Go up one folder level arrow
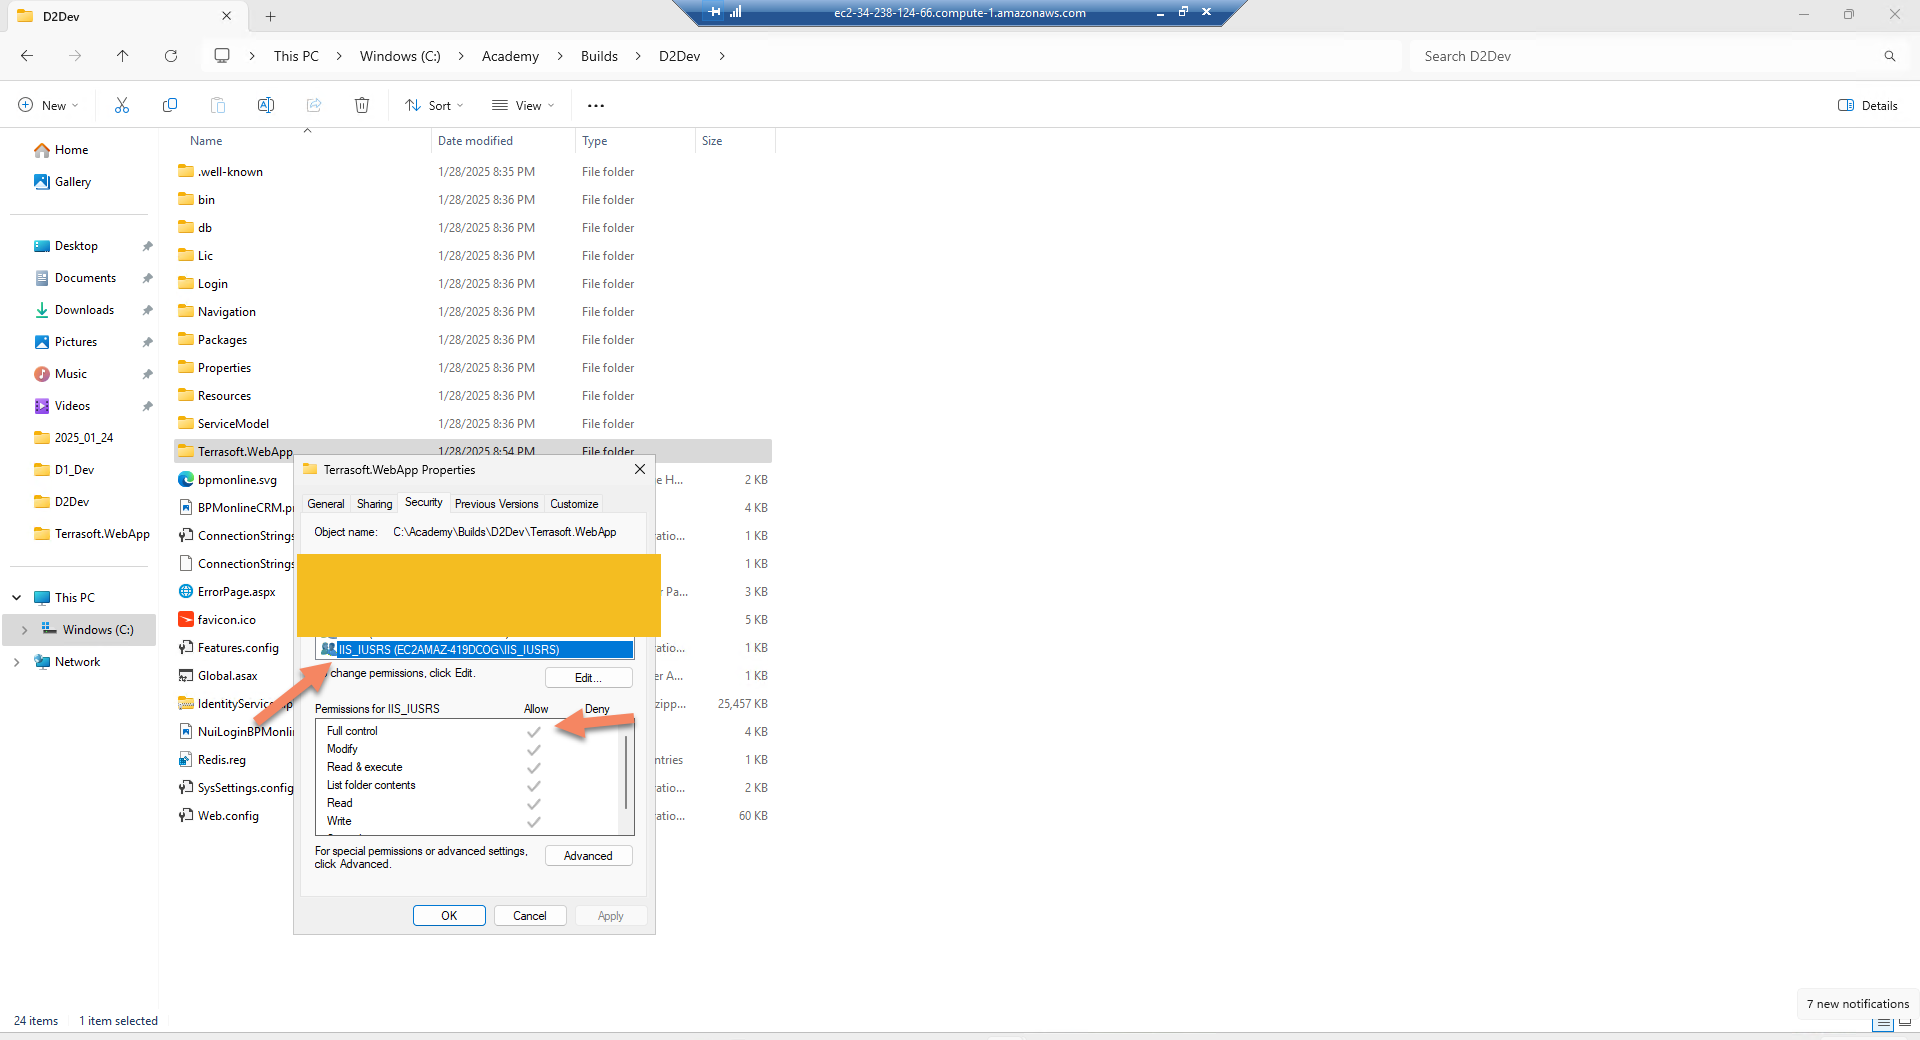 click(x=123, y=56)
